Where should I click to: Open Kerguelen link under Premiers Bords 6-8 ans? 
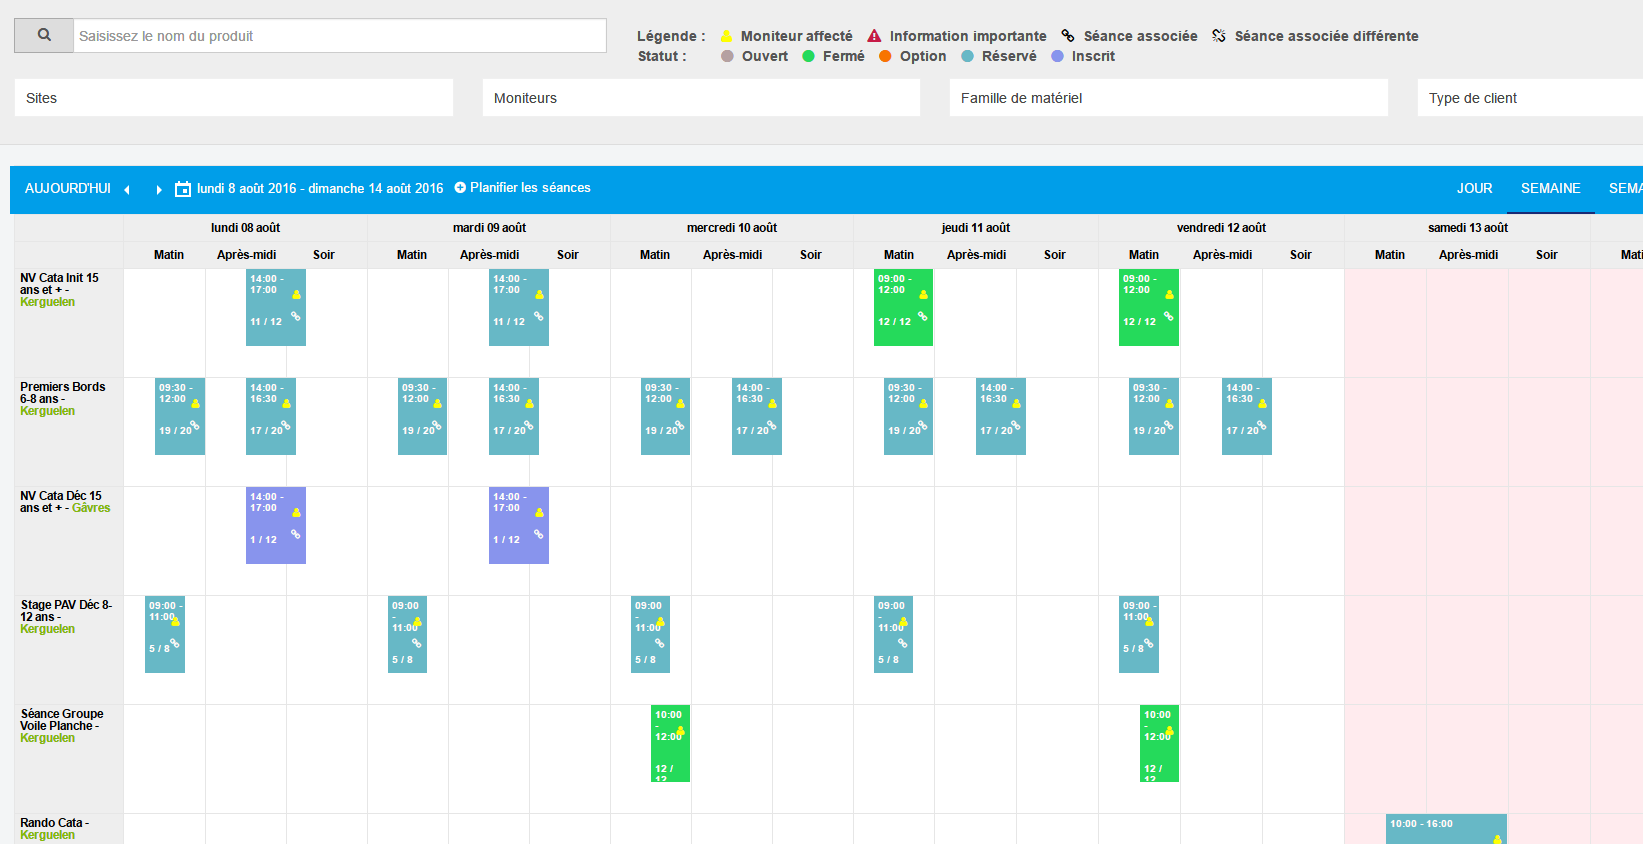pyautogui.click(x=48, y=411)
